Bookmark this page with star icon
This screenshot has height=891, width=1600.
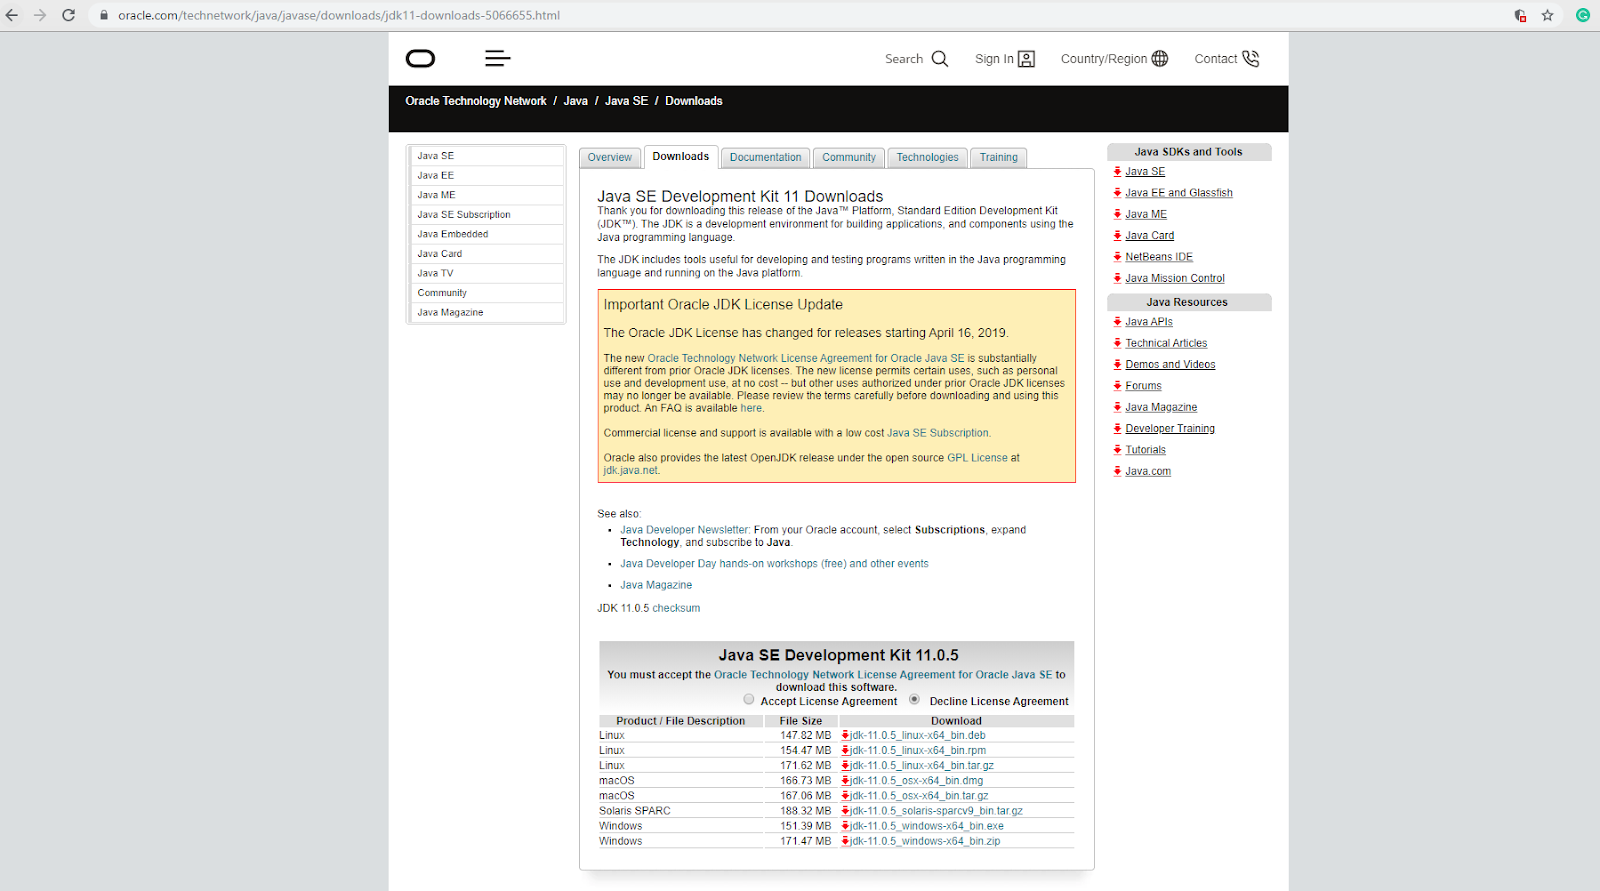pos(1547,15)
